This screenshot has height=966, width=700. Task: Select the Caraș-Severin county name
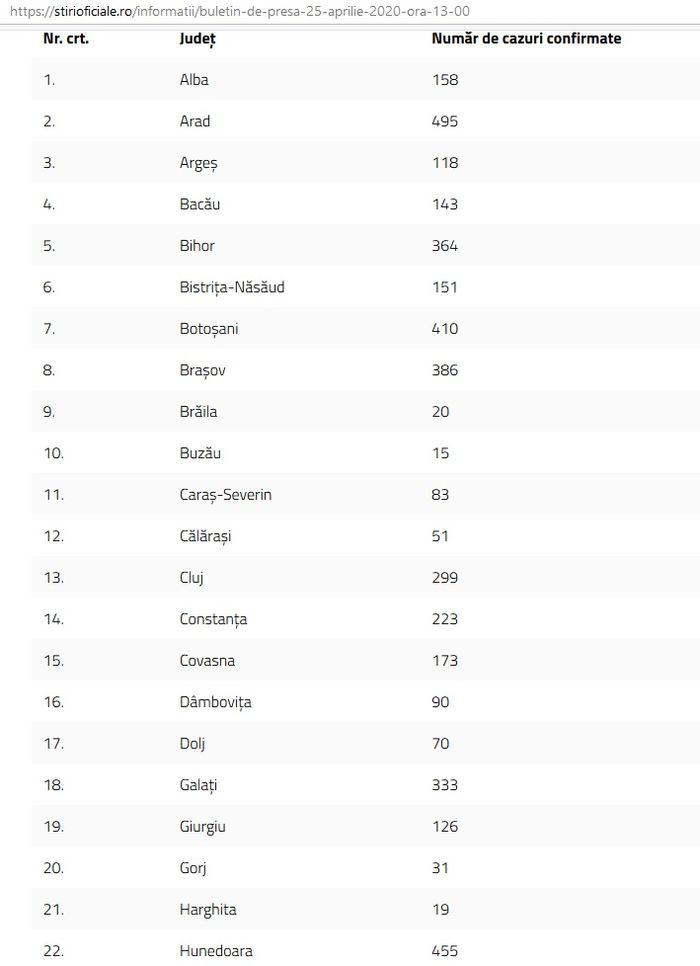[x=226, y=495]
